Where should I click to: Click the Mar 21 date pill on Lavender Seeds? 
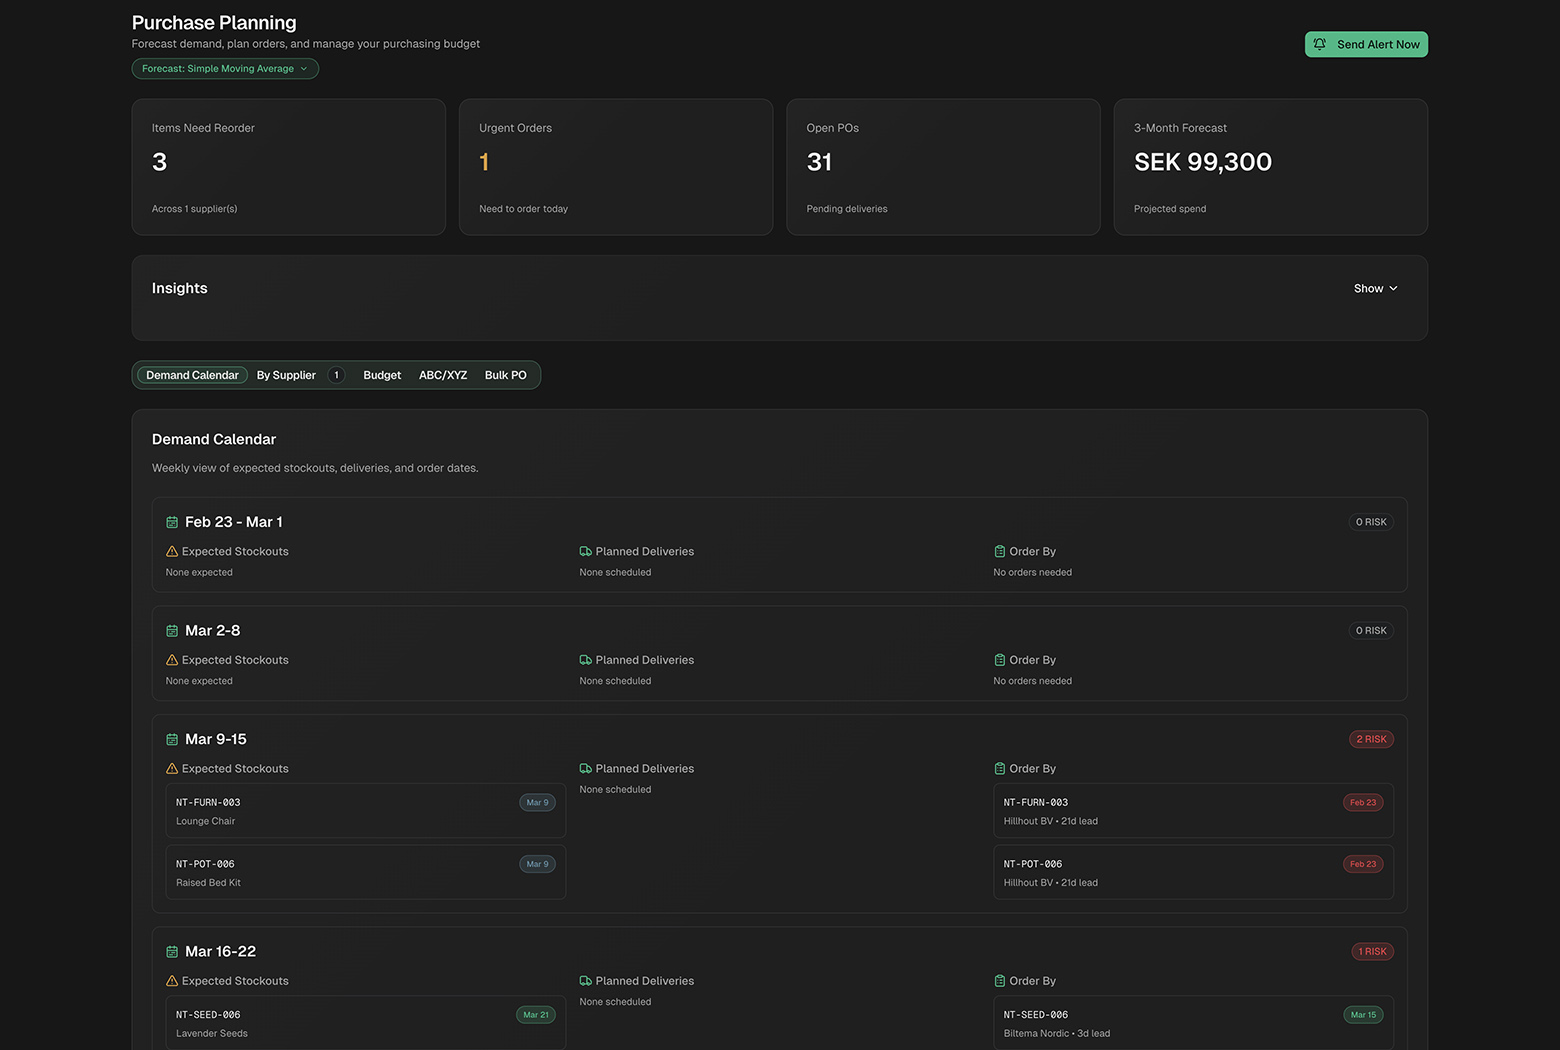tap(535, 1014)
